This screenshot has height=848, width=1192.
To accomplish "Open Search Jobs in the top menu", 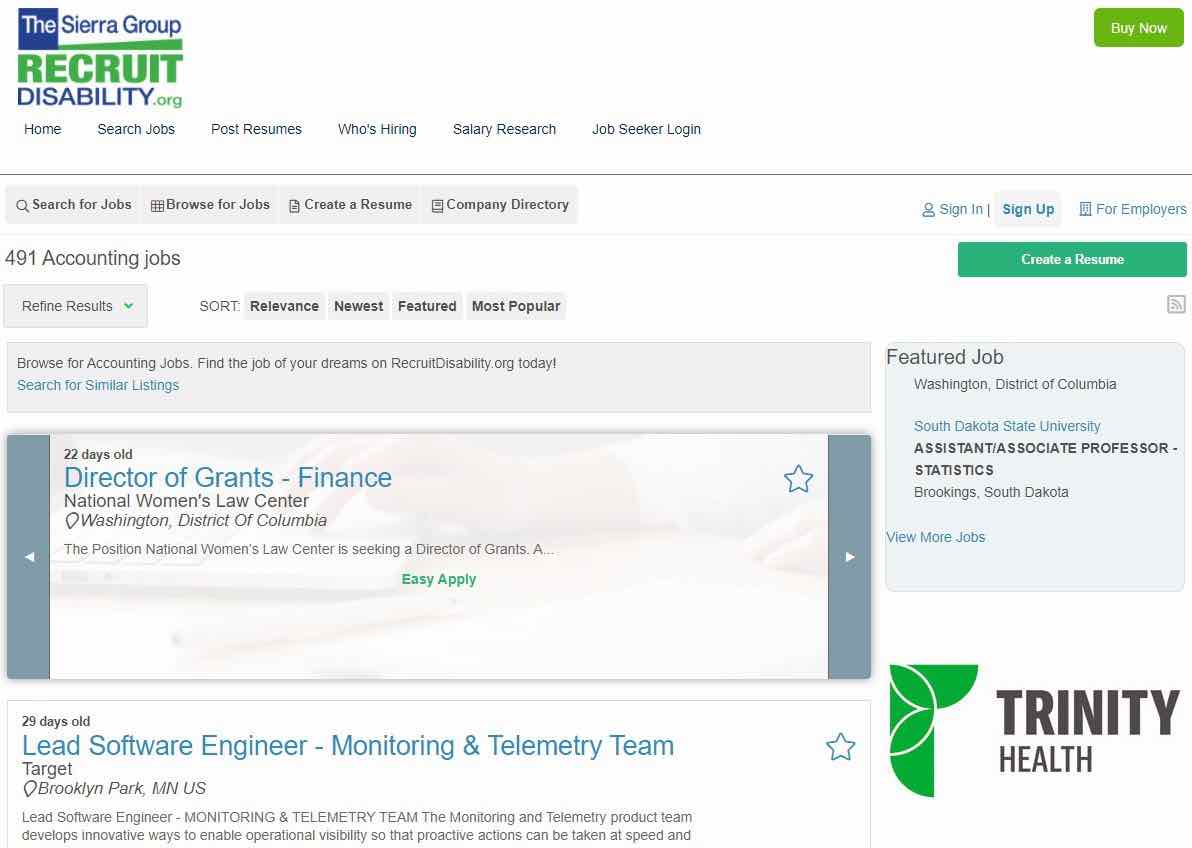I will (136, 129).
